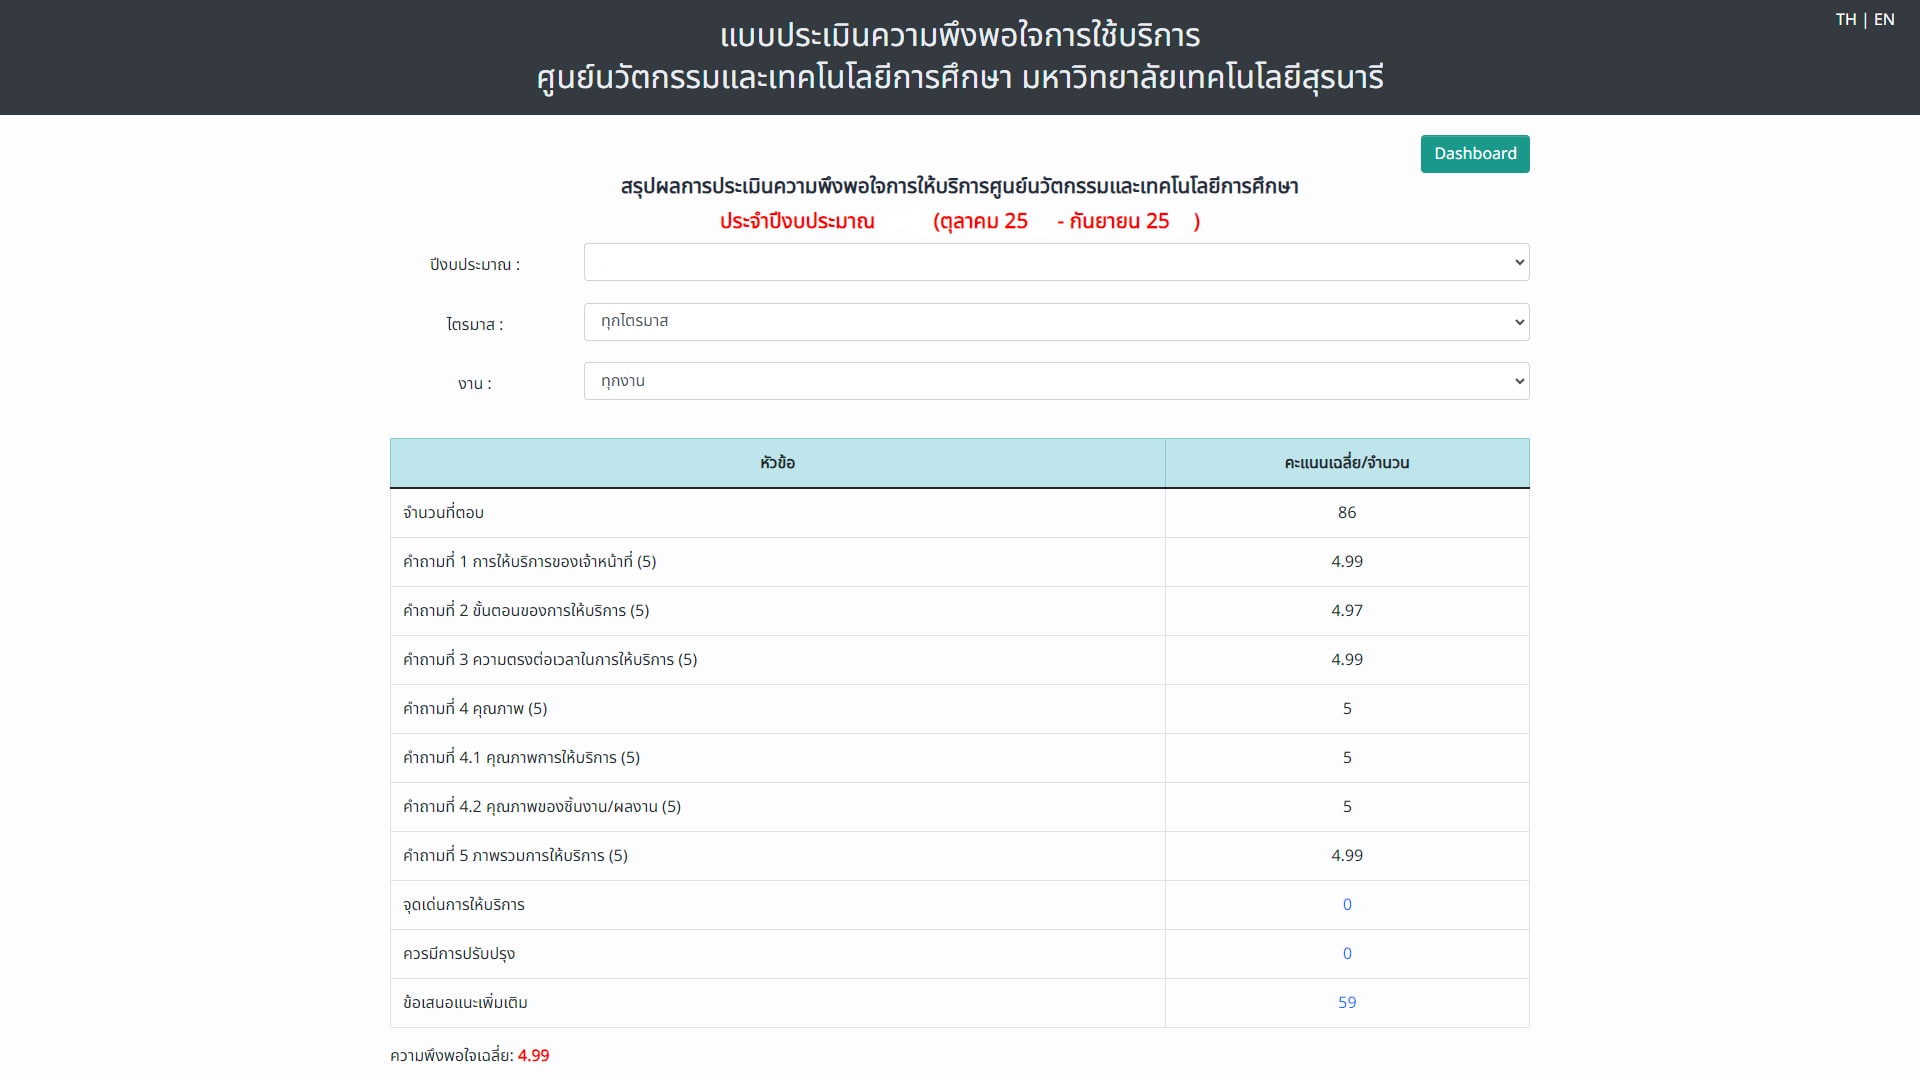1920x1080 pixels.
Task: Select row คำถามที่ 4 คุณภาพ (5)
Action: 959,709
